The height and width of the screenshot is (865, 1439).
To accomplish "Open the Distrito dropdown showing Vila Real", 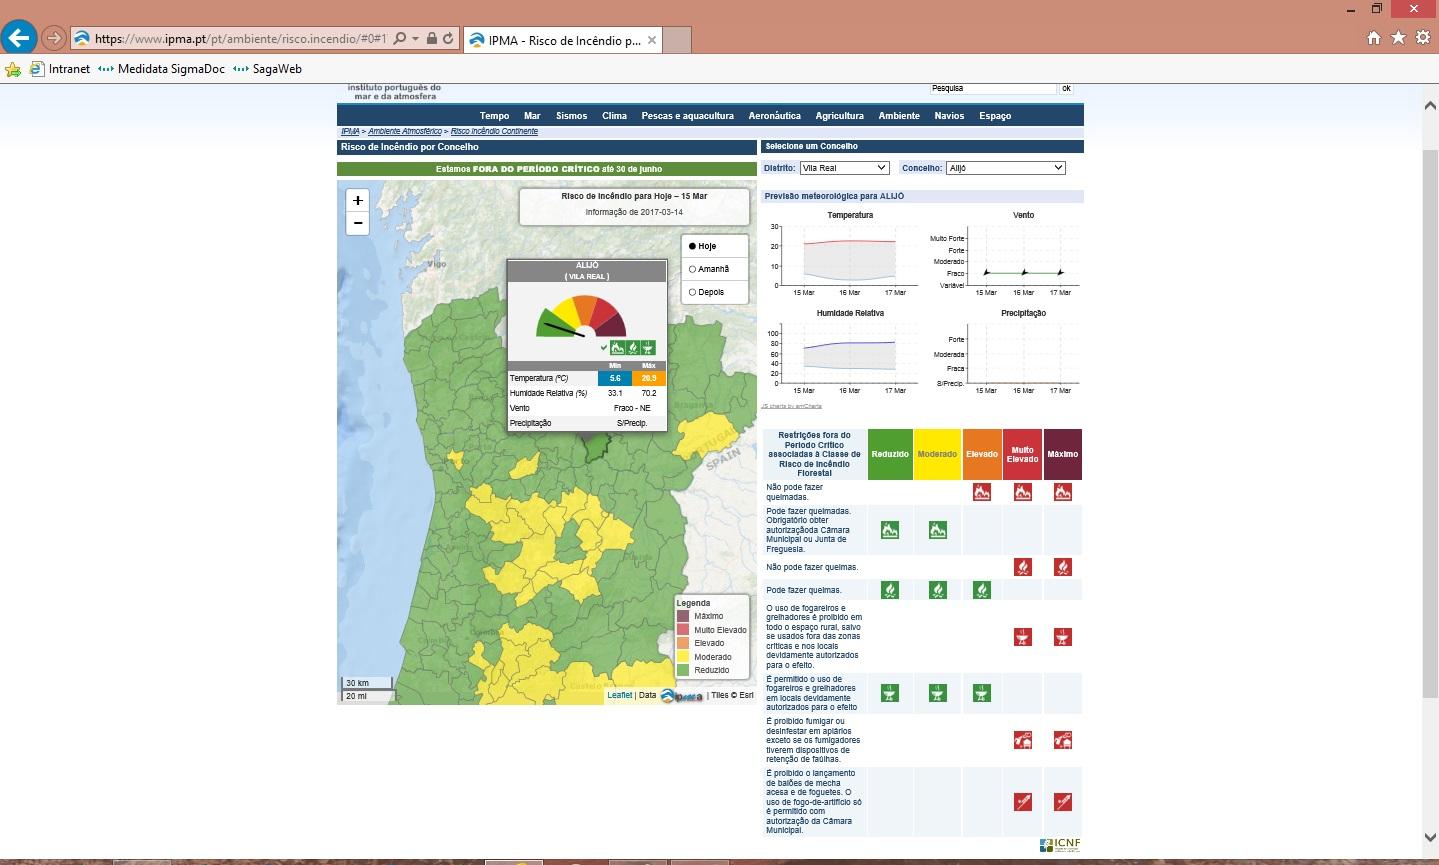I will point(843,168).
